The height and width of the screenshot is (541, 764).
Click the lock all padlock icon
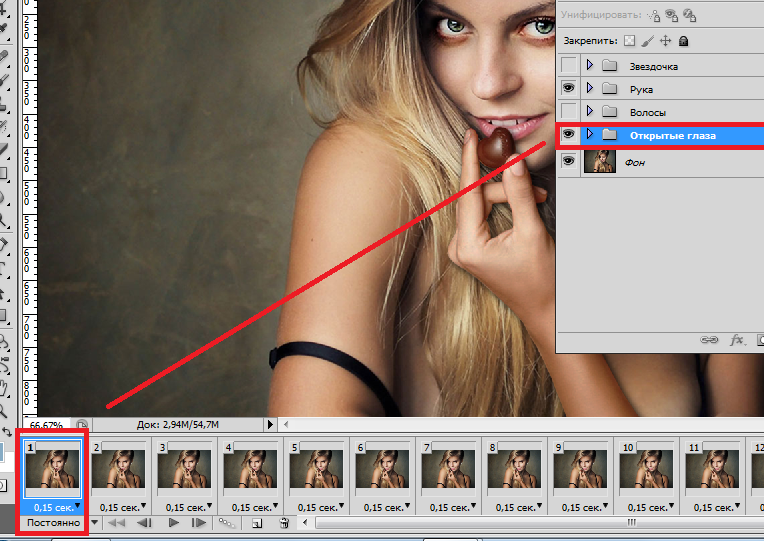[683, 41]
